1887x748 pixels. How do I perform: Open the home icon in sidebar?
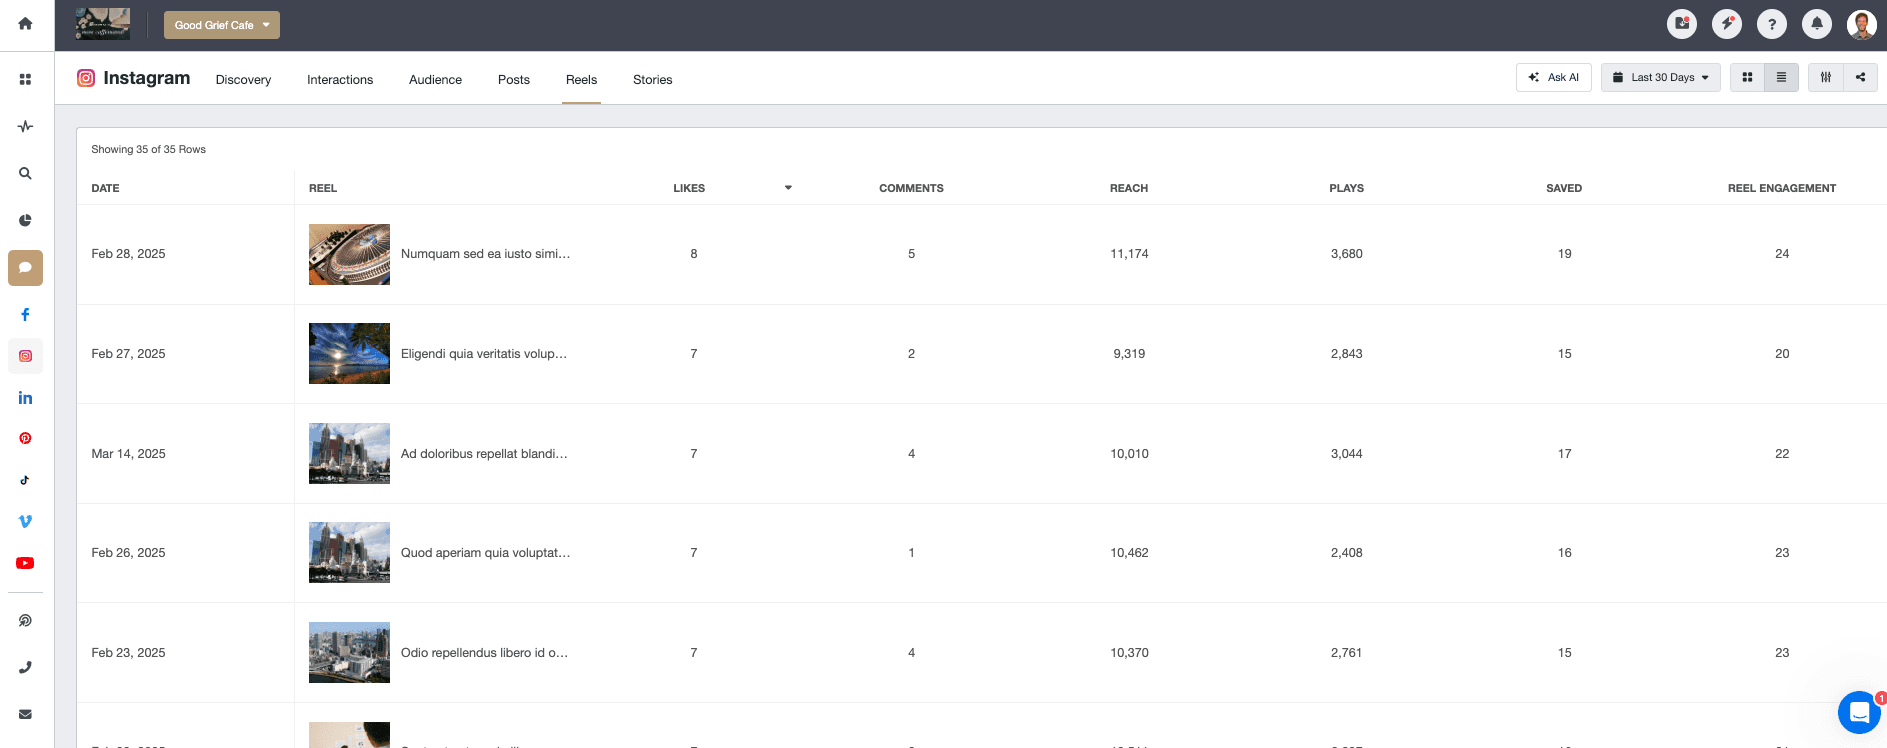tap(25, 23)
